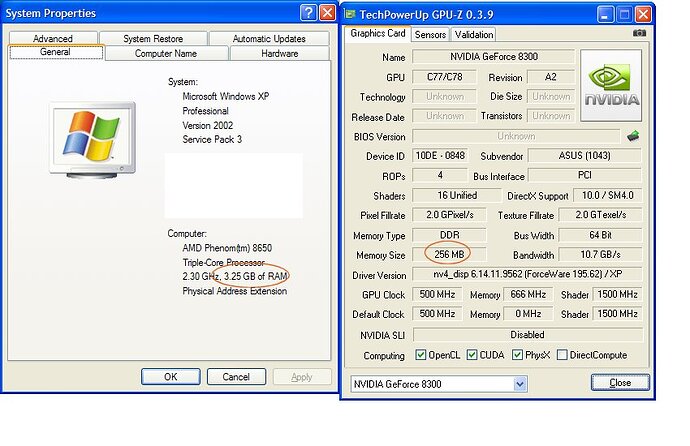This screenshot has height=446, width=690.
Task: Select the Graphics Card tab in GPU-Z
Action: 378,33
